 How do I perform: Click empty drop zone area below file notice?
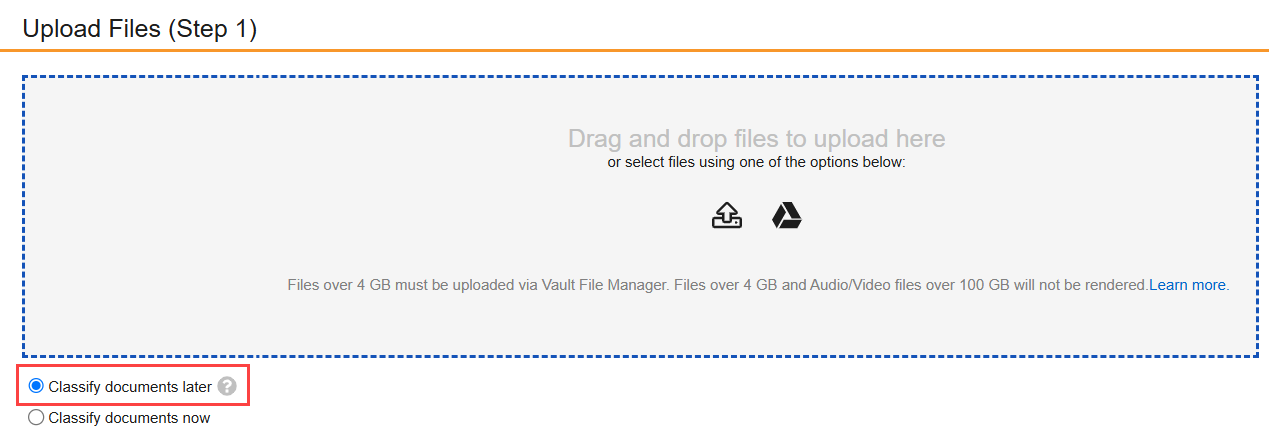tap(640, 325)
